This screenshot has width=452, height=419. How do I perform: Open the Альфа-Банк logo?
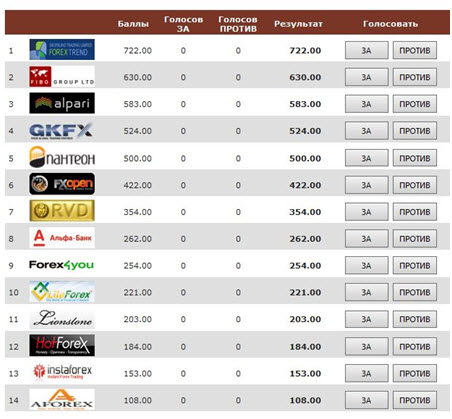62,238
